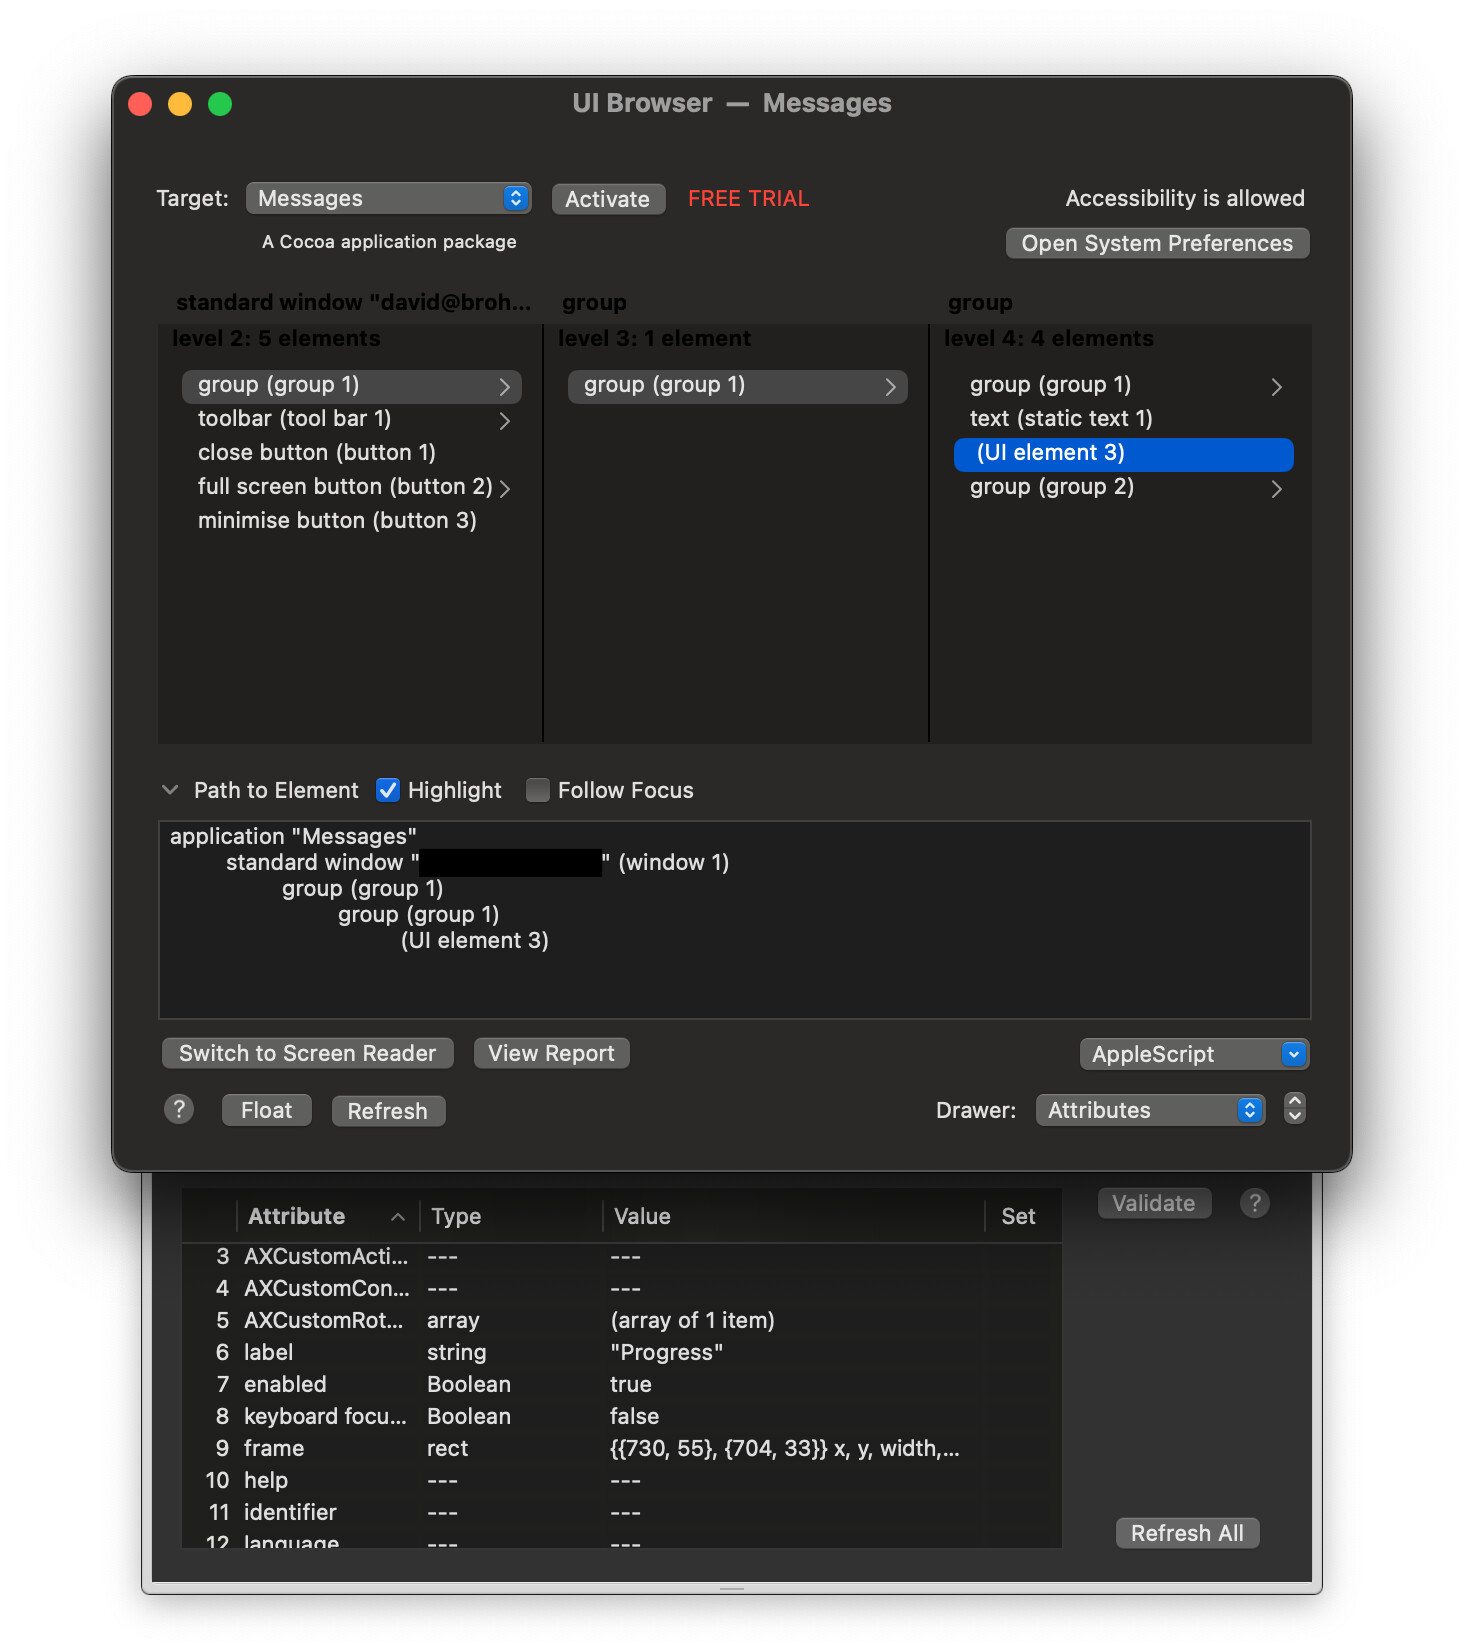The width and height of the screenshot is (1464, 1648).
Task: Select close button (button 1) row
Action: pos(351,453)
